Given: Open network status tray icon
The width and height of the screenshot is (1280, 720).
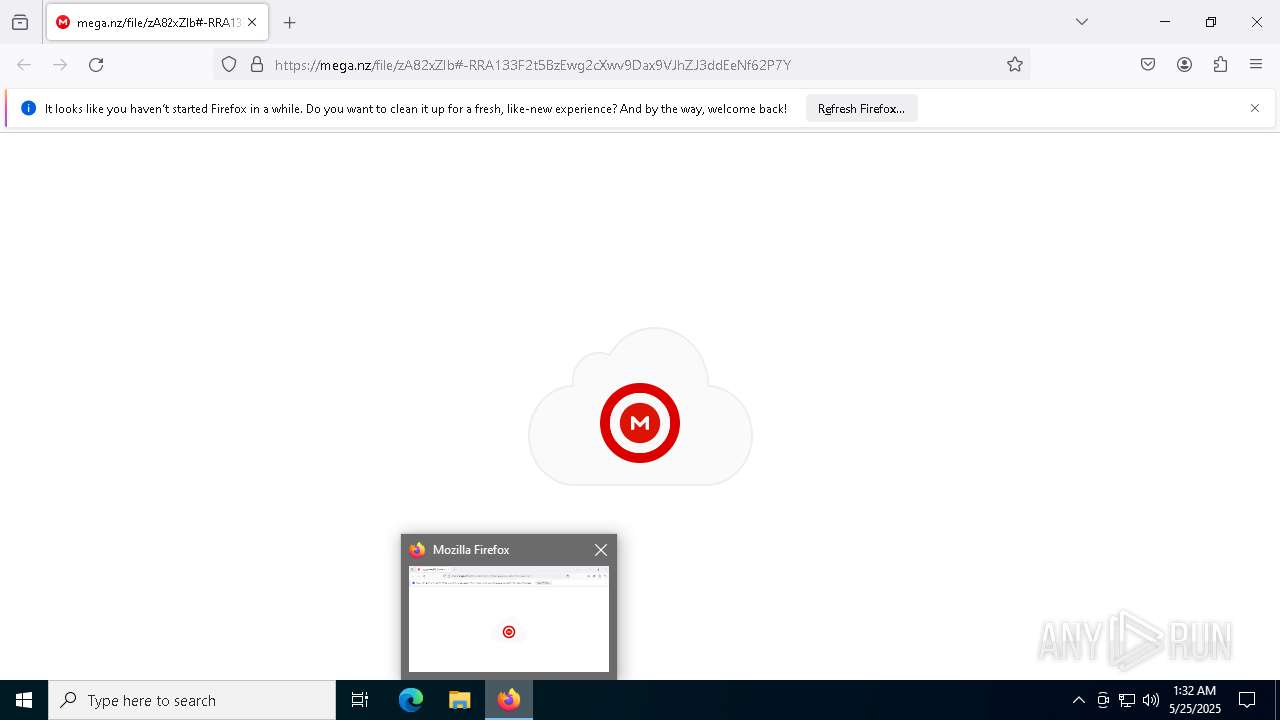Looking at the screenshot, I should (1127, 700).
